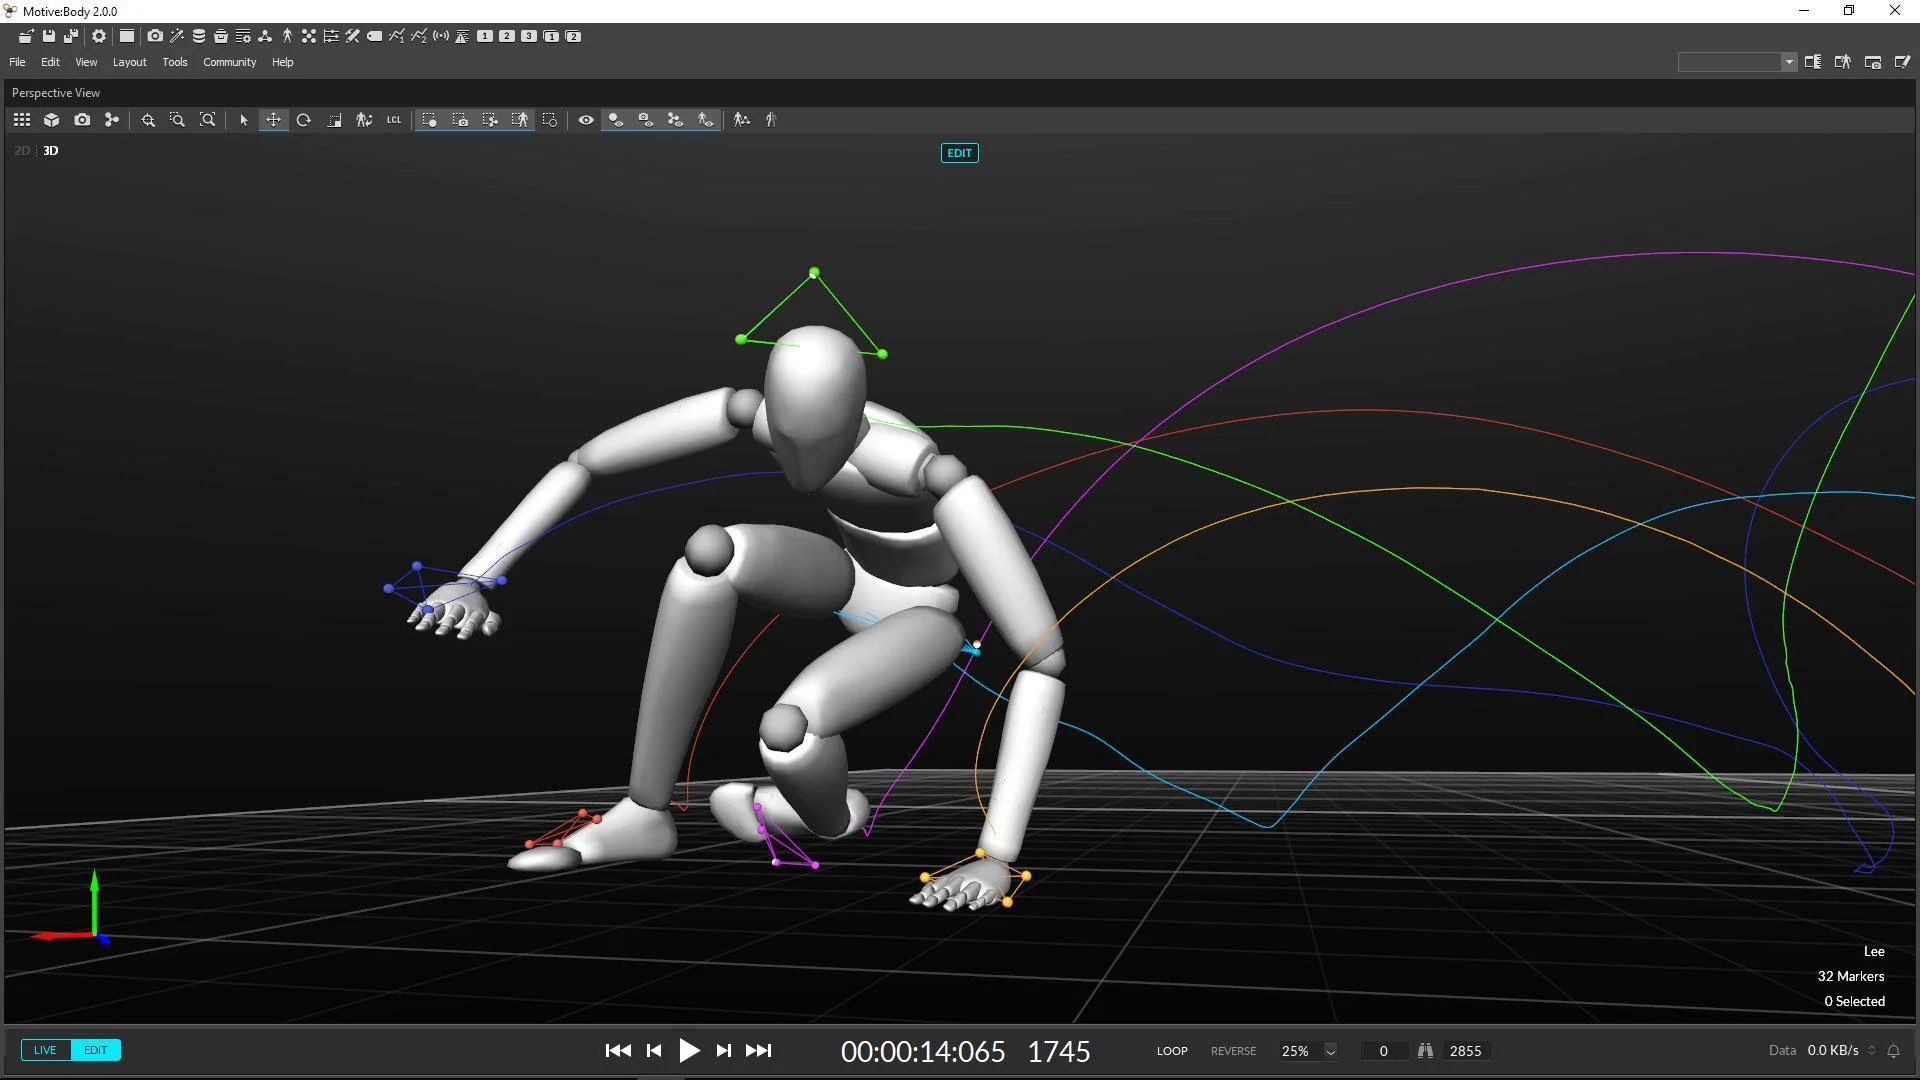Expand the data rate up-down arrows
The width and height of the screenshot is (1920, 1080).
1872,1051
